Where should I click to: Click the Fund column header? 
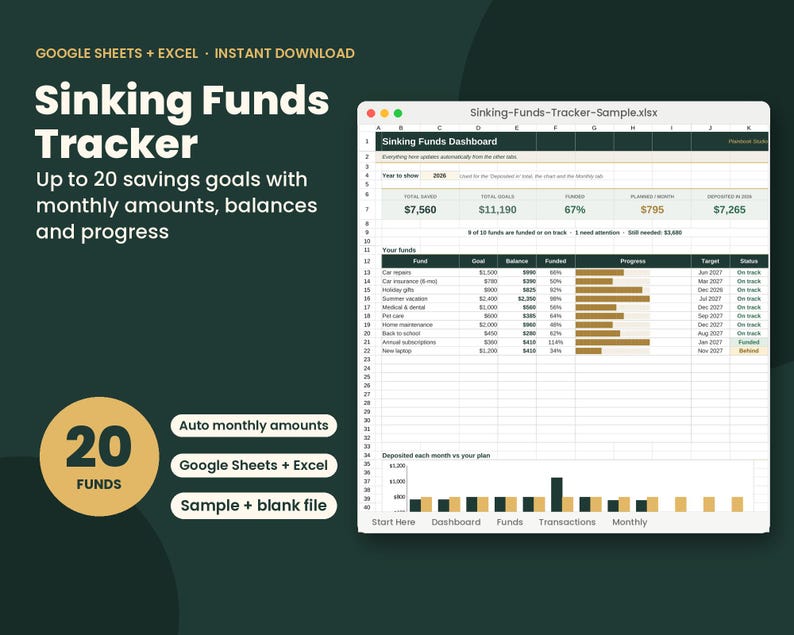[420, 261]
